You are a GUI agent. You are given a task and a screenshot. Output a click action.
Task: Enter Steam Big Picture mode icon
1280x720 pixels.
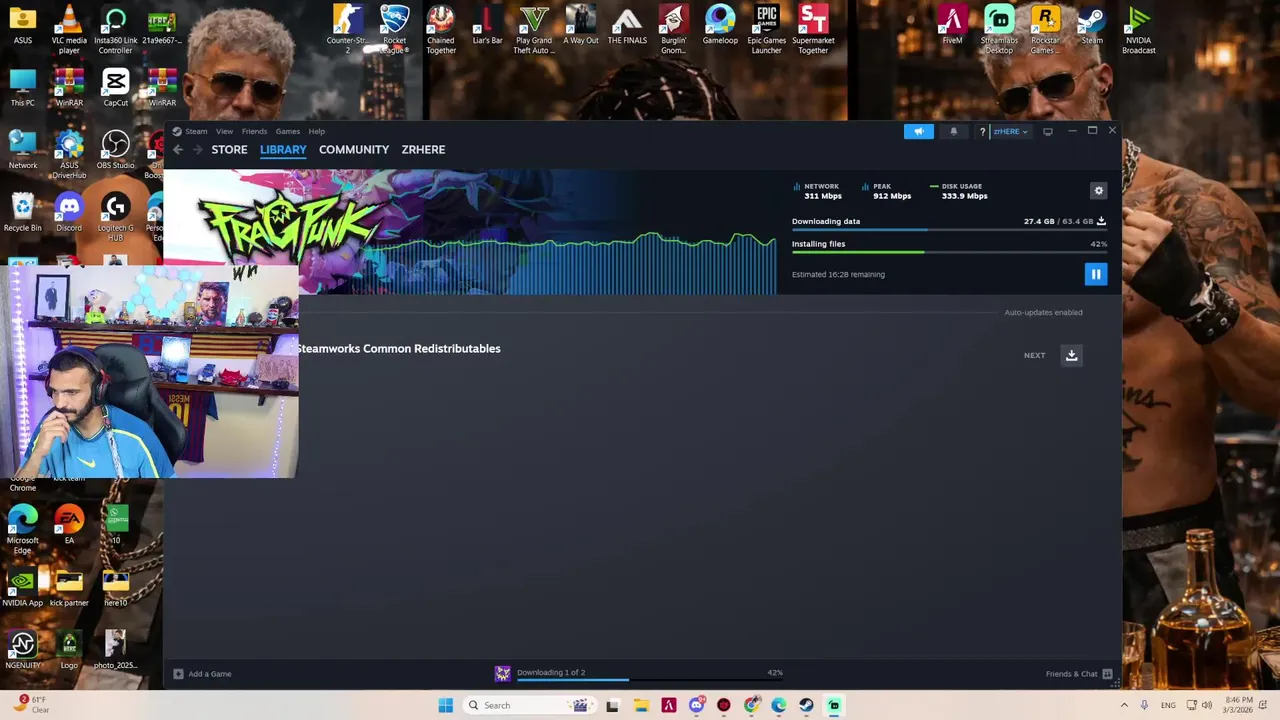pyautogui.click(x=1047, y=131)
